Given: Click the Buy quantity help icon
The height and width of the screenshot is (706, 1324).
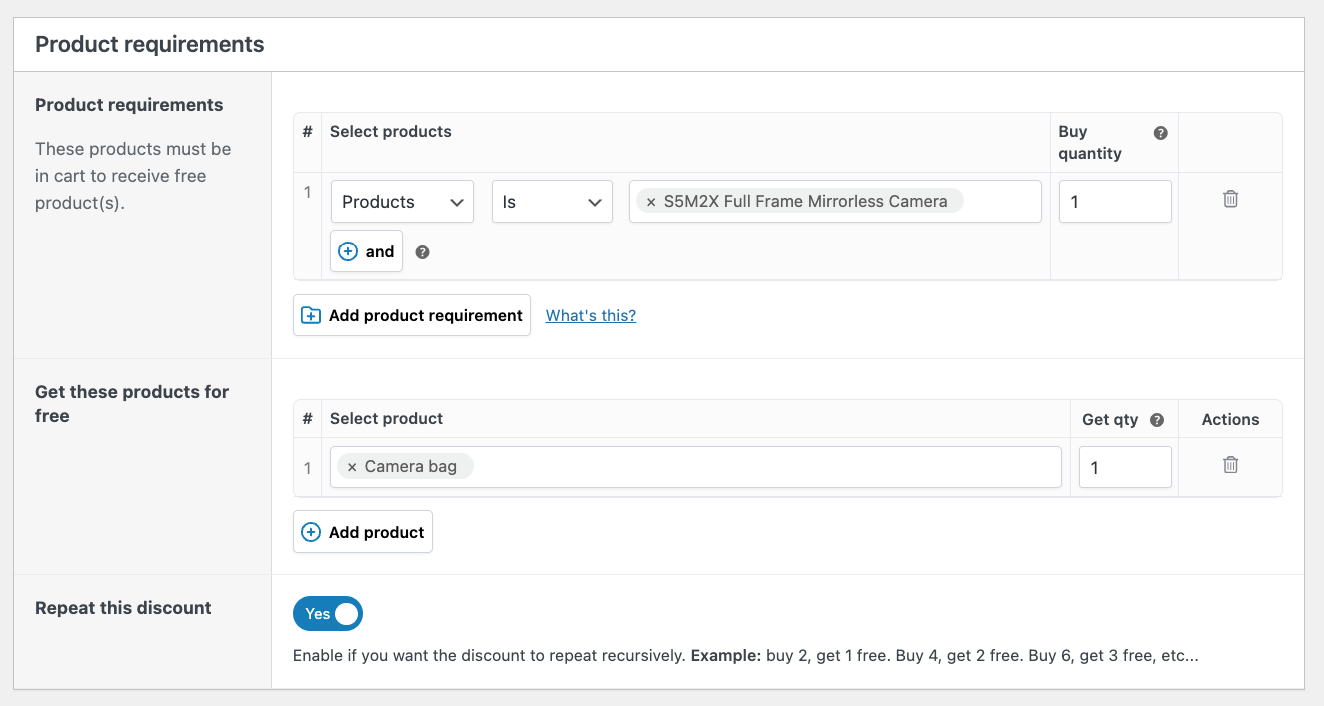Looking at the screenshot, I should tap(1160, 133).
